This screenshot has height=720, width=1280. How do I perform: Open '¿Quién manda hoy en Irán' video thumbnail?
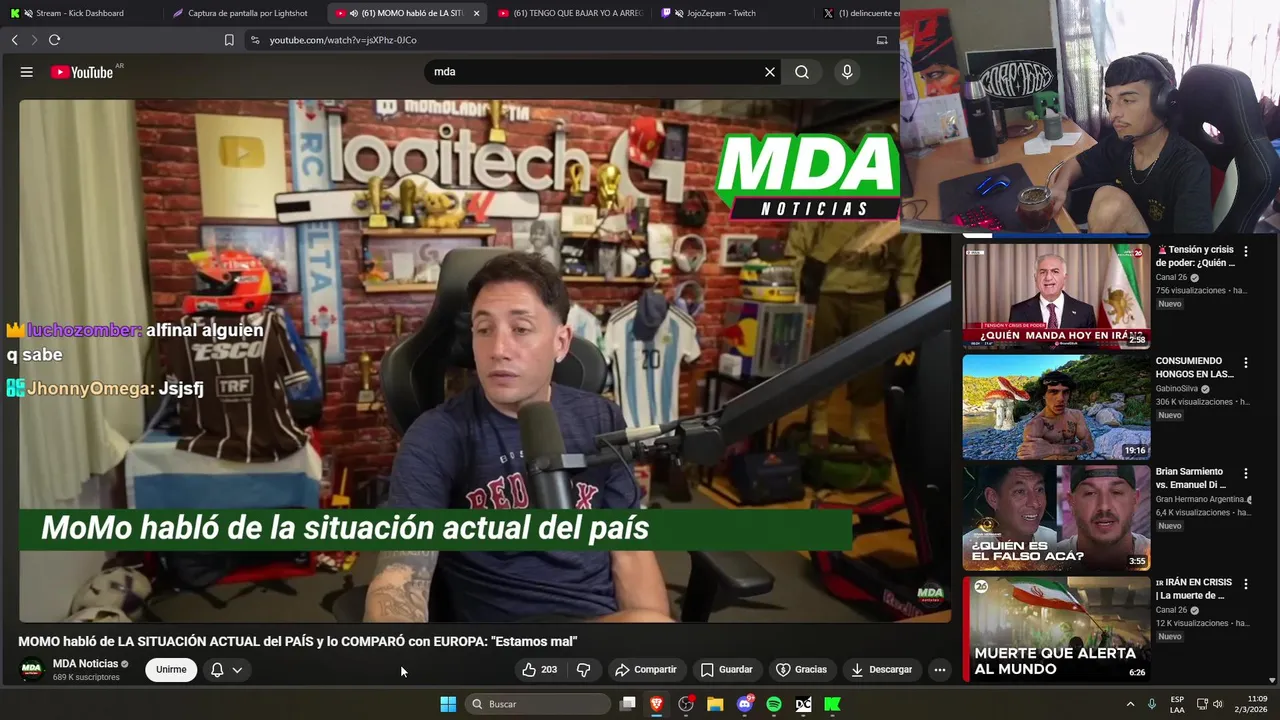(1056, 296)
